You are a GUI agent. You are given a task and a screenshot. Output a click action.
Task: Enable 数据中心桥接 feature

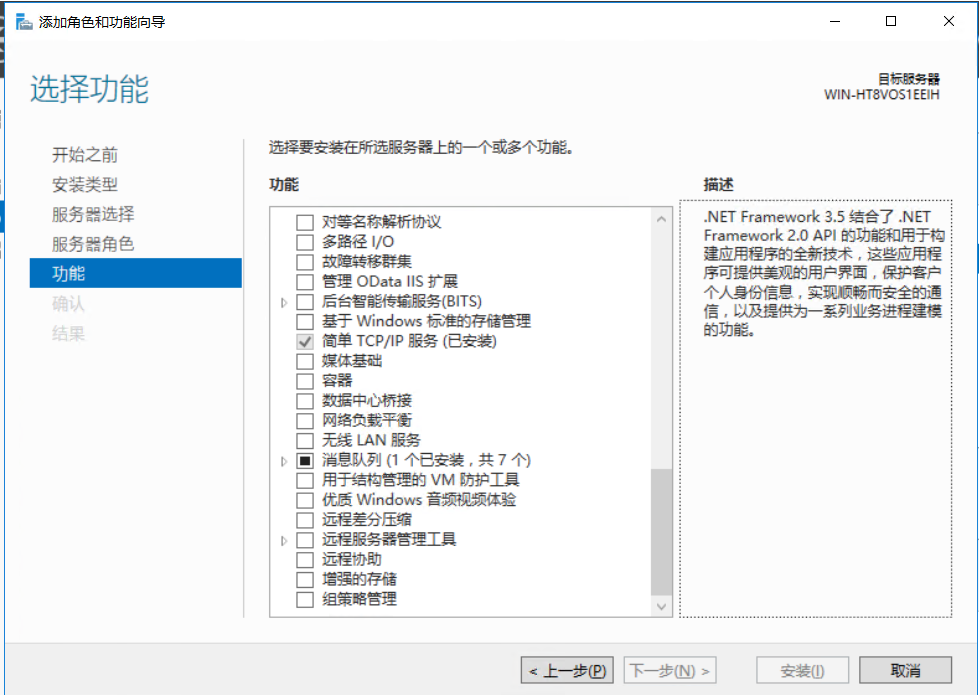pyautogui.click(x=303, y=400)
